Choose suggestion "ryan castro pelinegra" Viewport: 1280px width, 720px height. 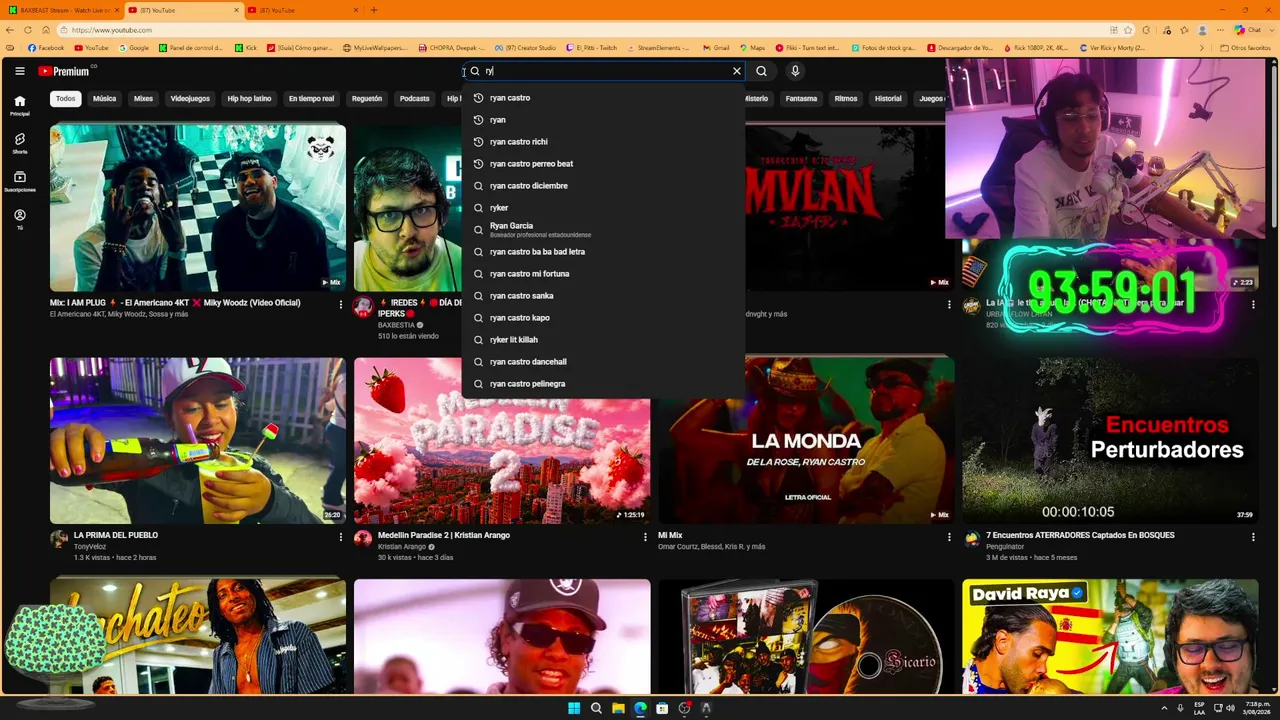(x=604, y=384)
